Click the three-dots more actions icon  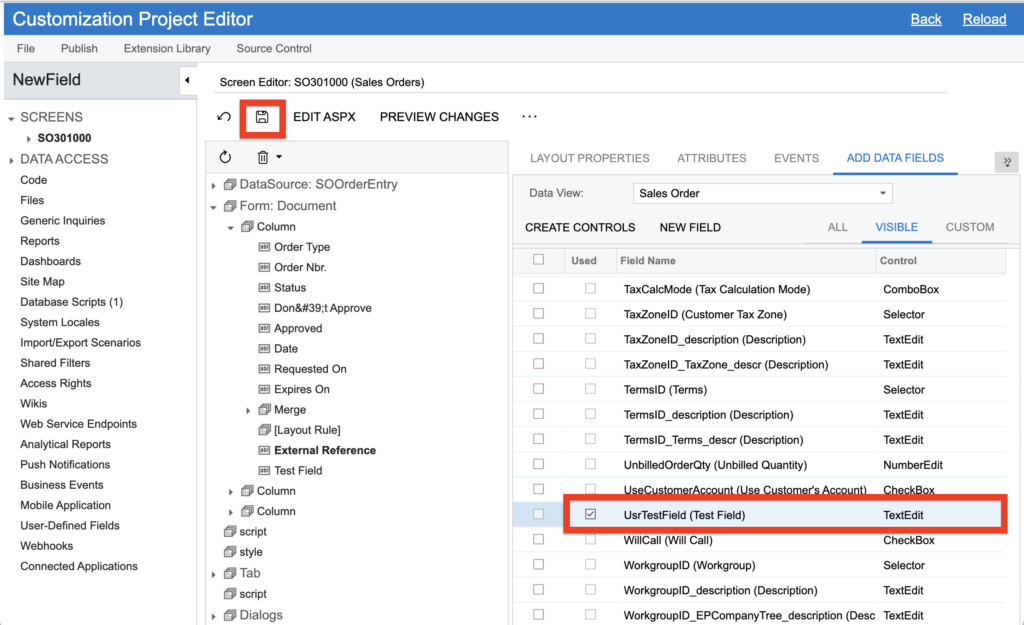coord(530,117)
